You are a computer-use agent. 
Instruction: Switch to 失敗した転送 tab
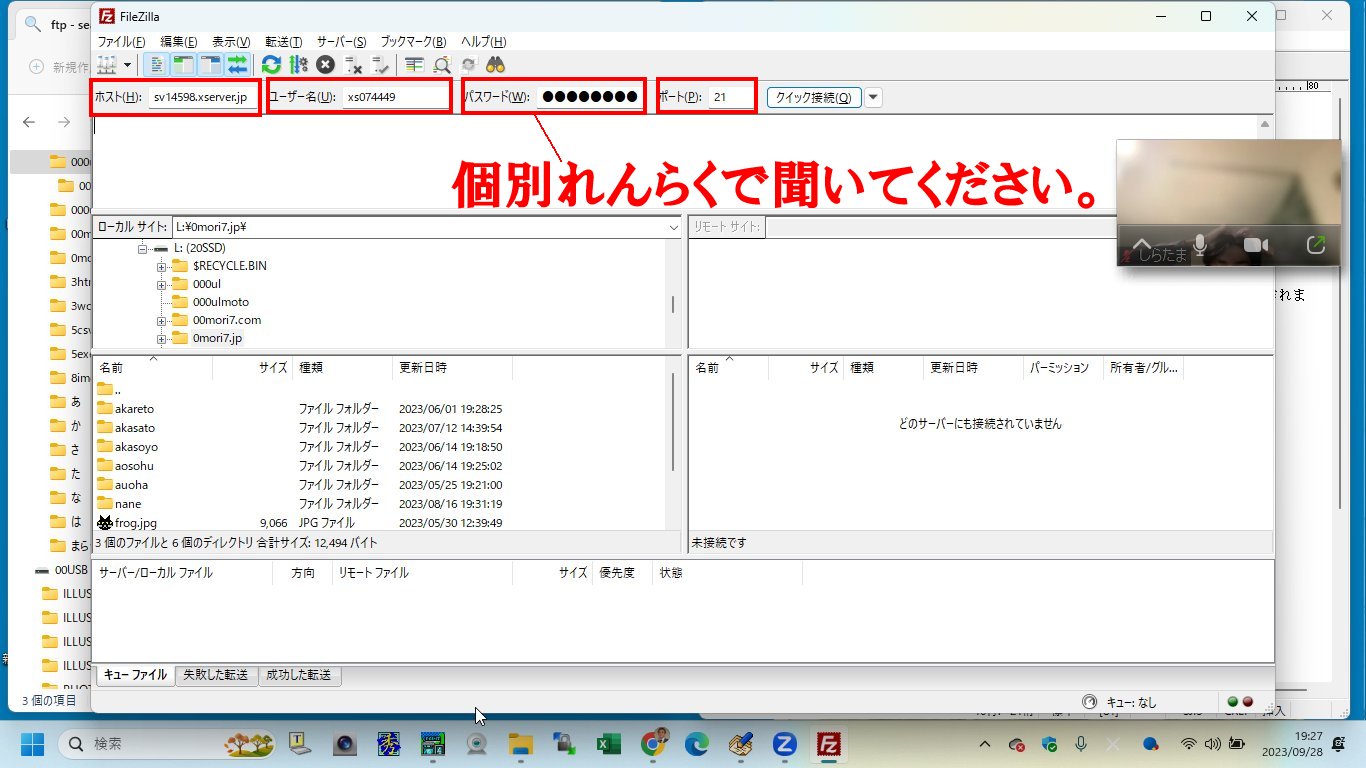coord(215,675)
